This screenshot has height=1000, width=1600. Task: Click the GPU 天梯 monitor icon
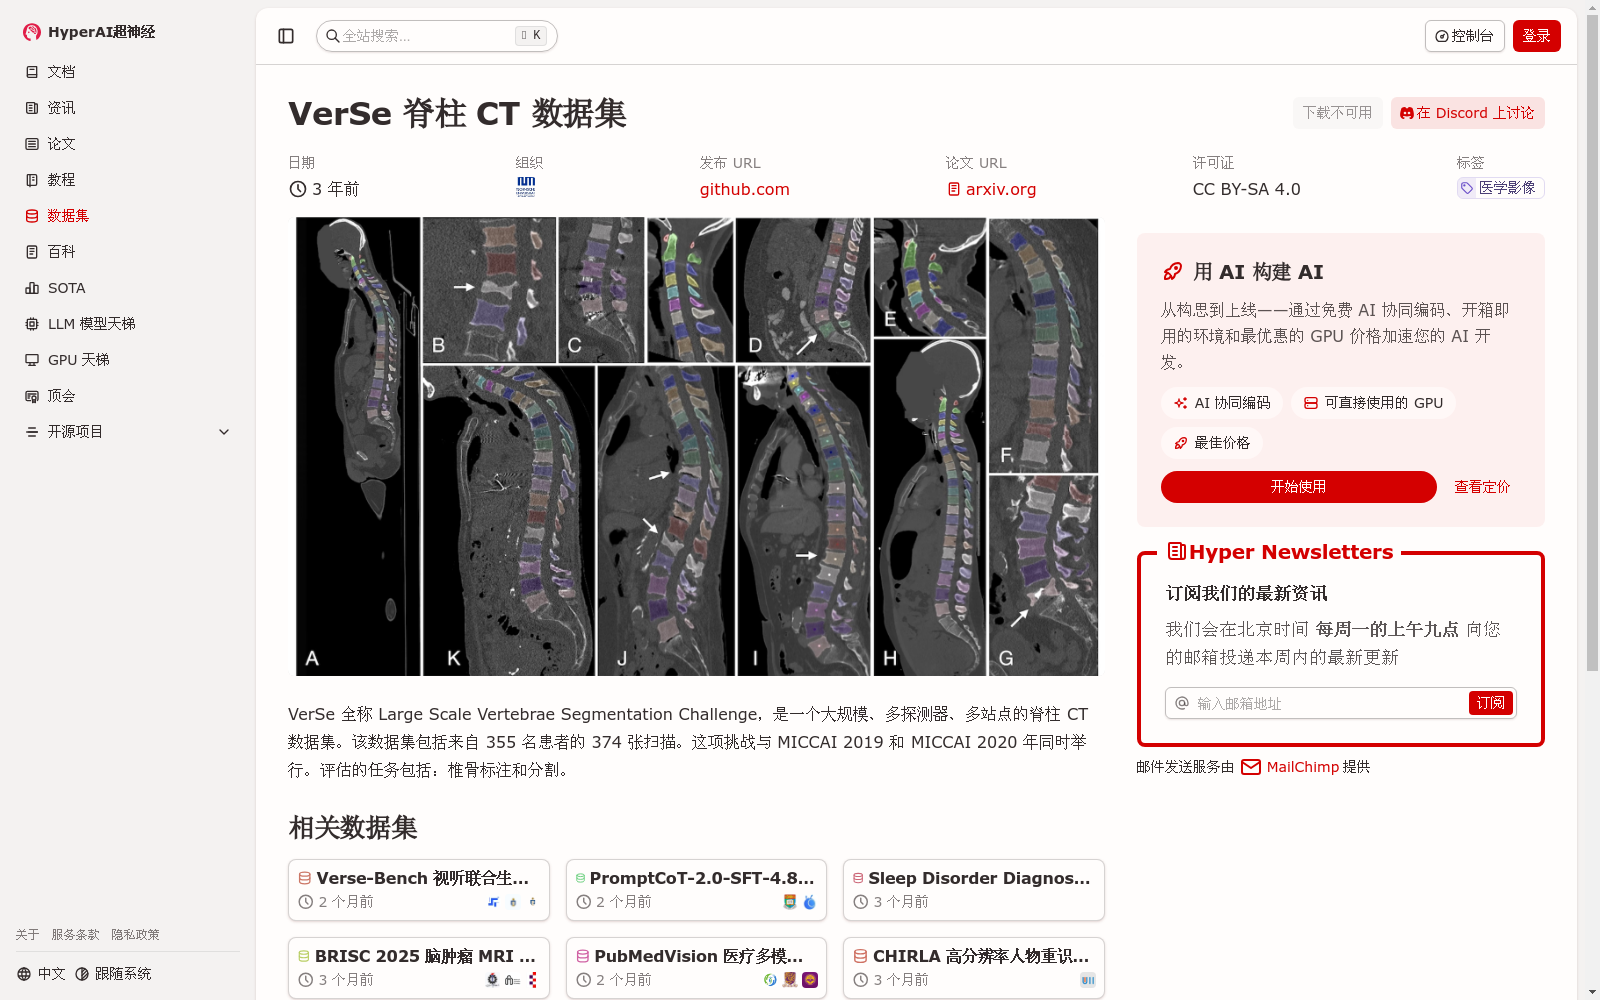pyautogui.click(x=32, y=360)
